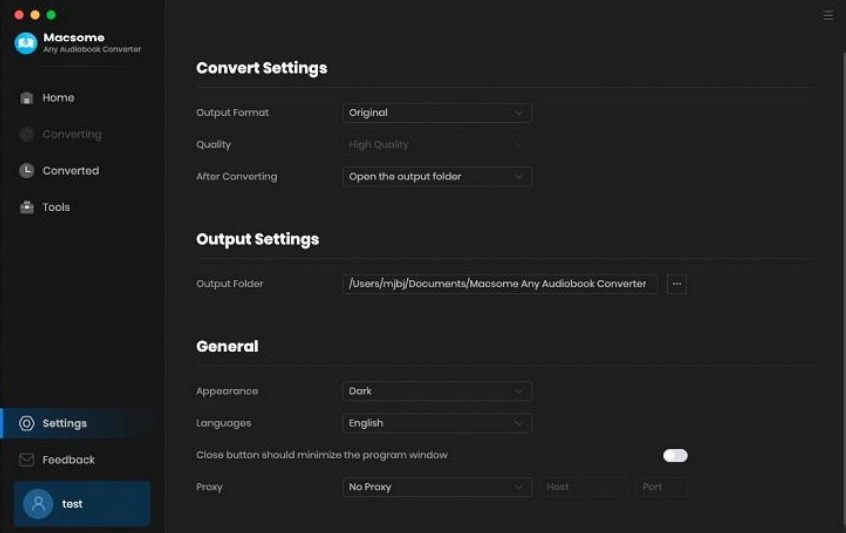
Task: Toggle close button minimizes window switch
Action: 675,455
